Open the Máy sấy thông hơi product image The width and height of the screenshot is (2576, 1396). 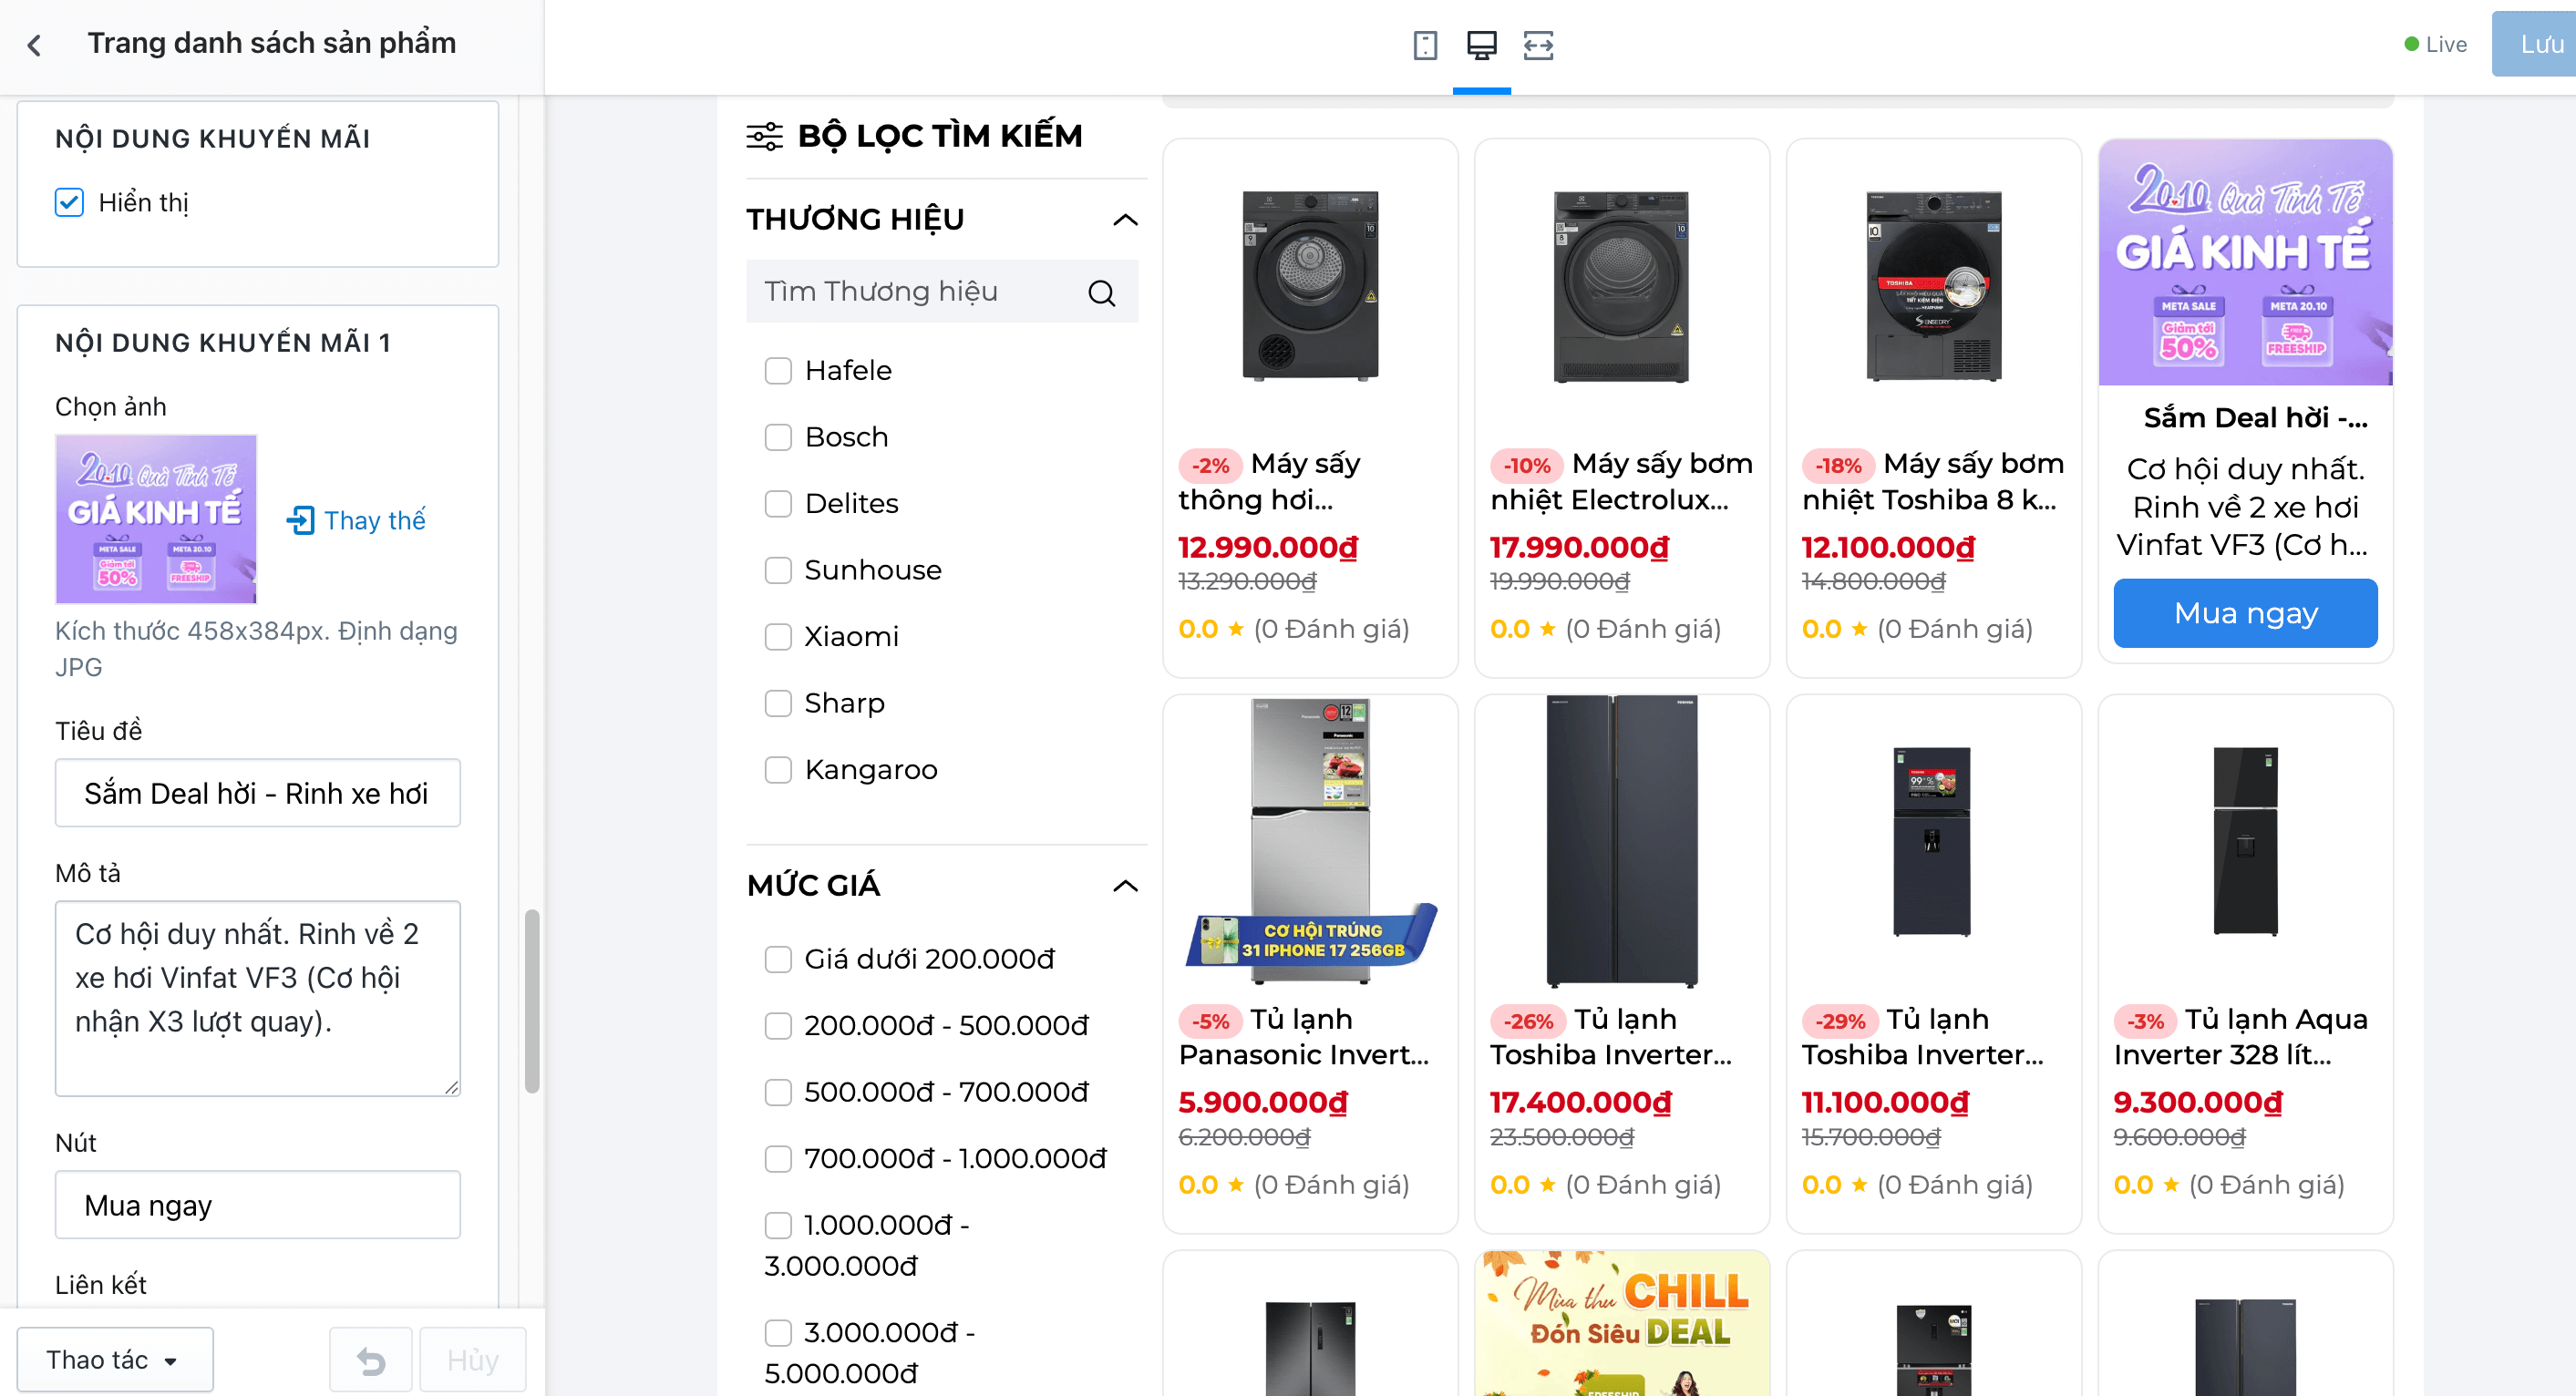point(1310,287)
